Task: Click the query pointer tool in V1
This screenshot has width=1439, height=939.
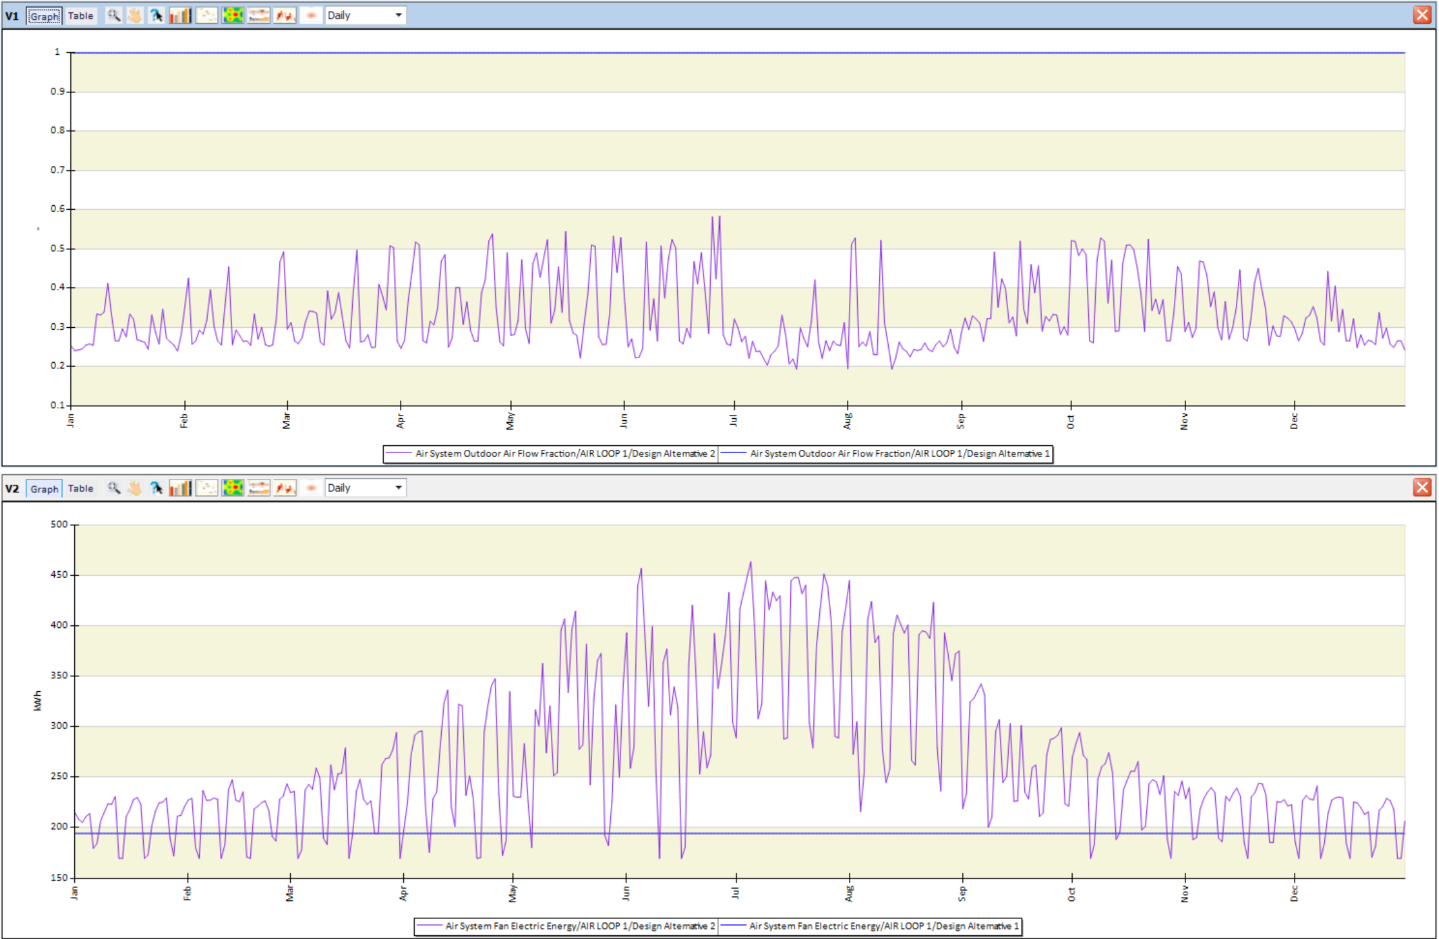Action: coord(157,15)
